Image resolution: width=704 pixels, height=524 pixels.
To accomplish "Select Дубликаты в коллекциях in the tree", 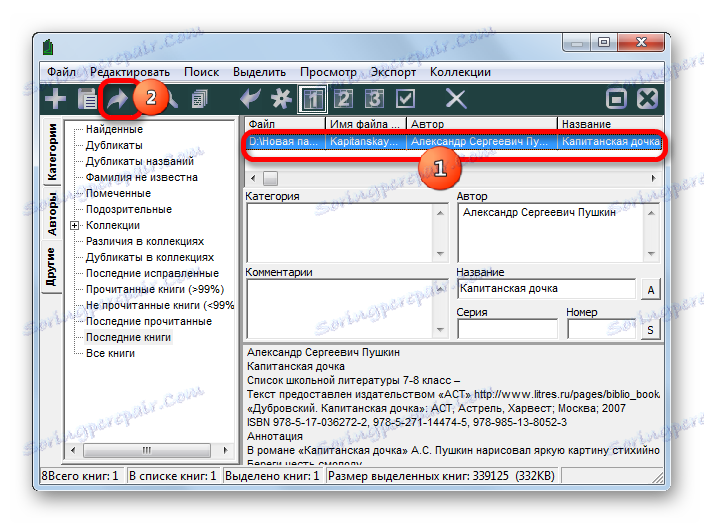I will [150, 257].
